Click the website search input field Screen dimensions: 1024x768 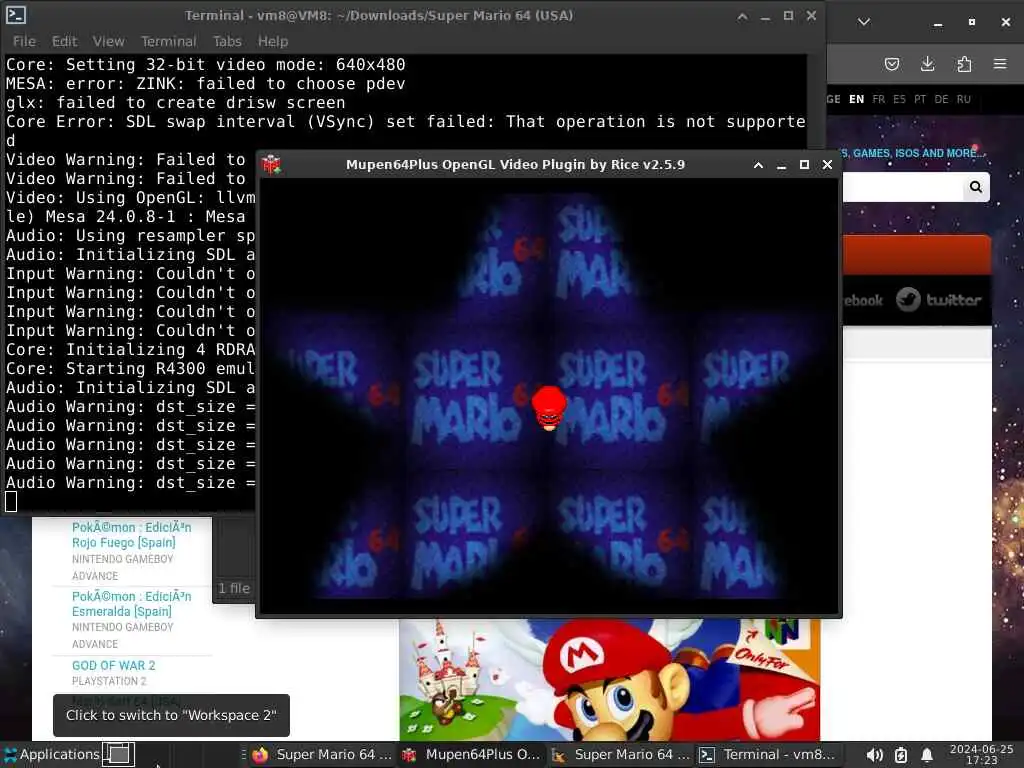click(901, 187)
